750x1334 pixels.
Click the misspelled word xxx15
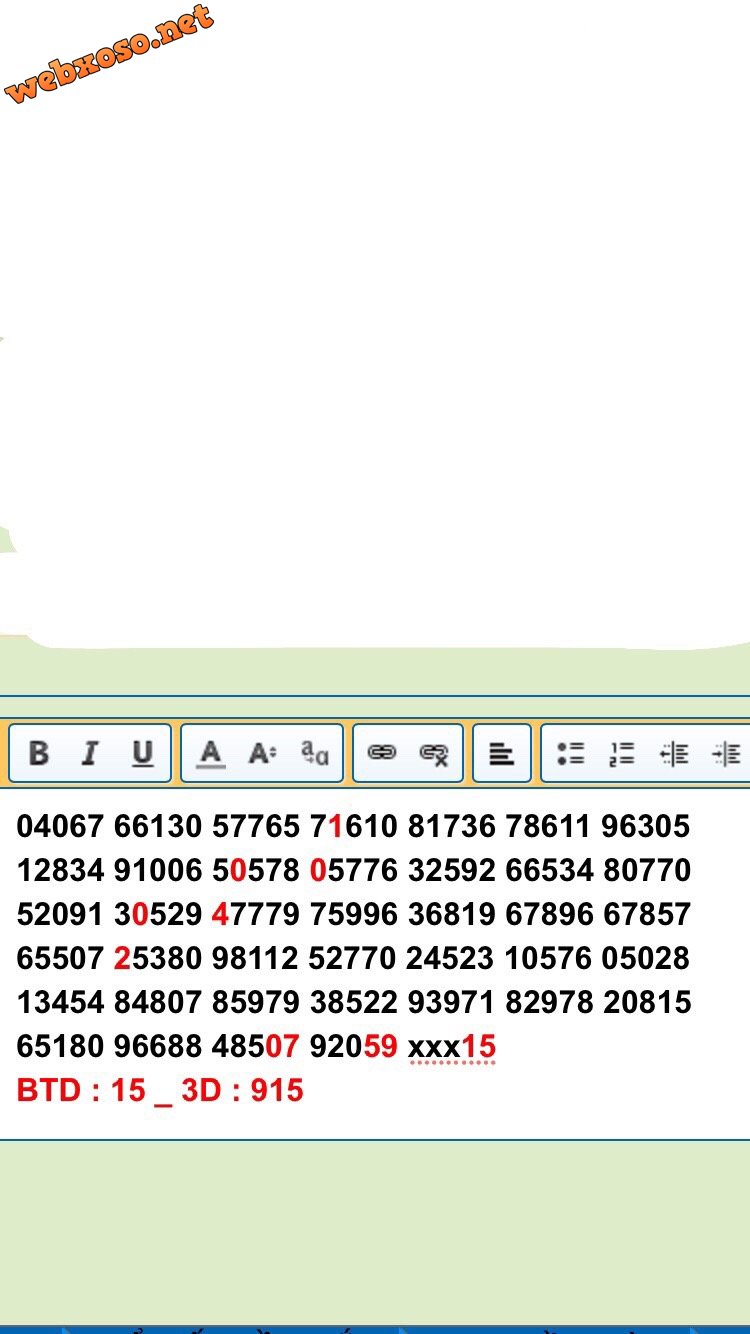point(452,1047)
